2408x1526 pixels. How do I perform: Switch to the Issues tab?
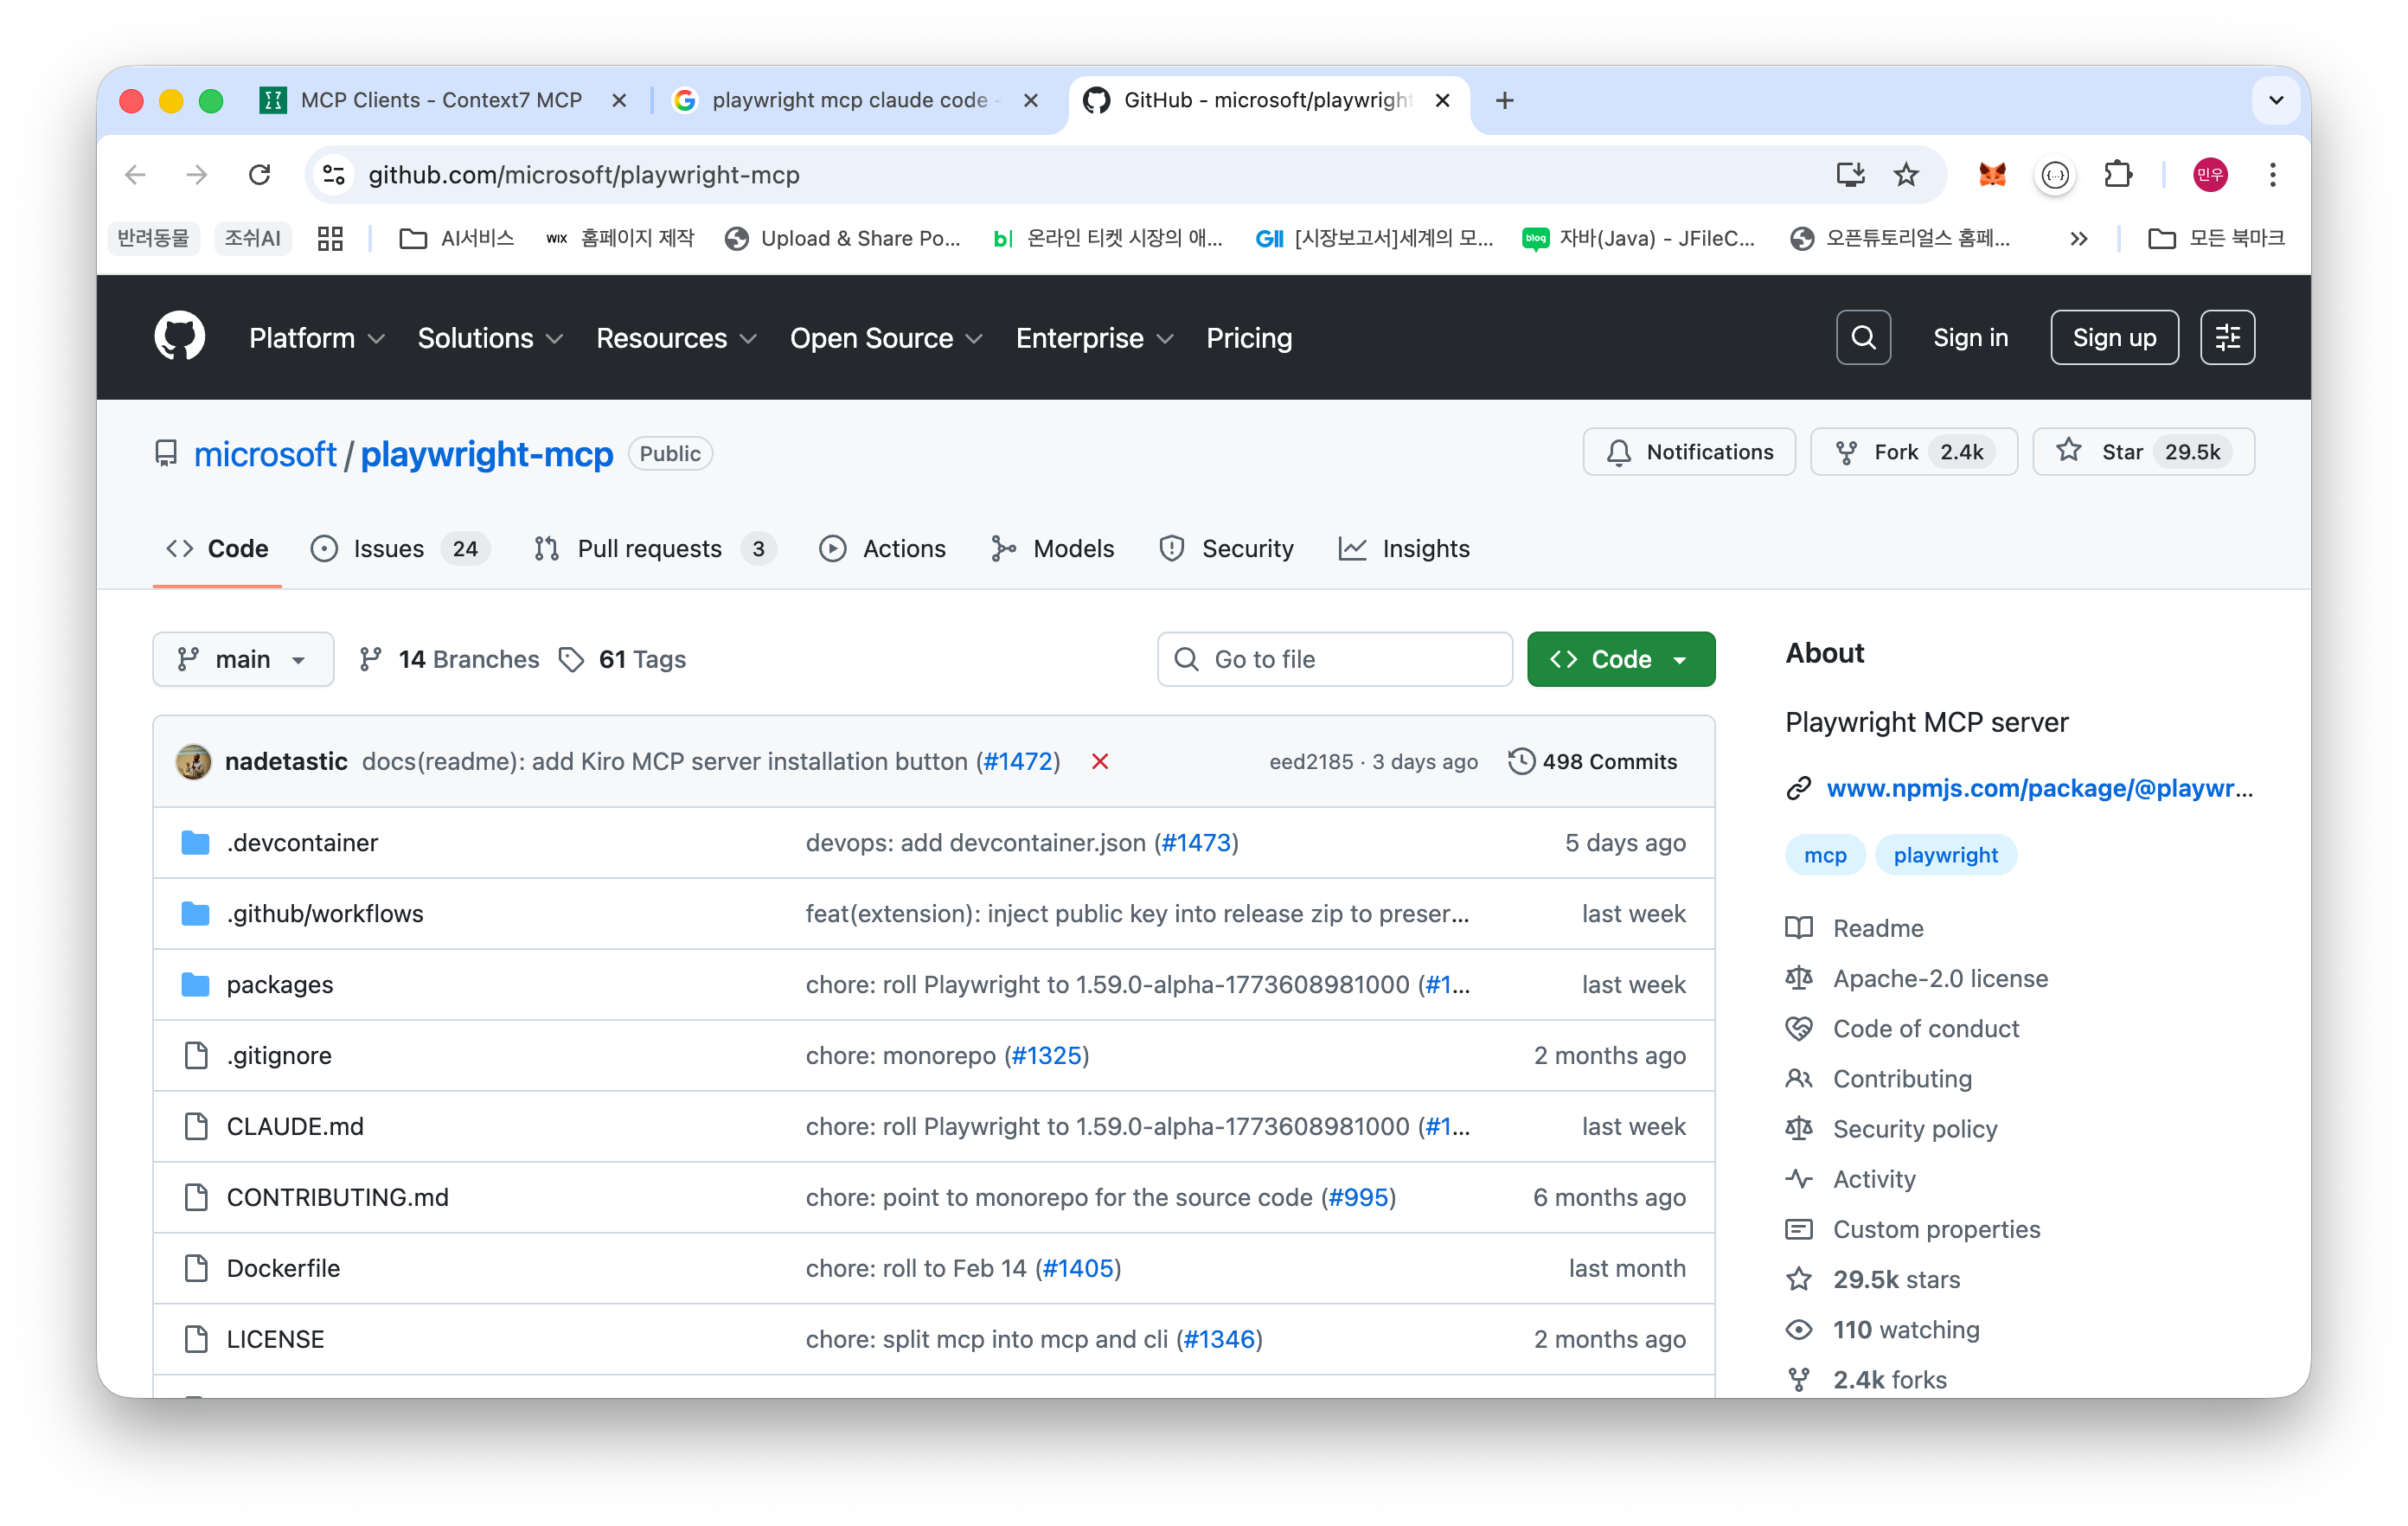[399, 548]
